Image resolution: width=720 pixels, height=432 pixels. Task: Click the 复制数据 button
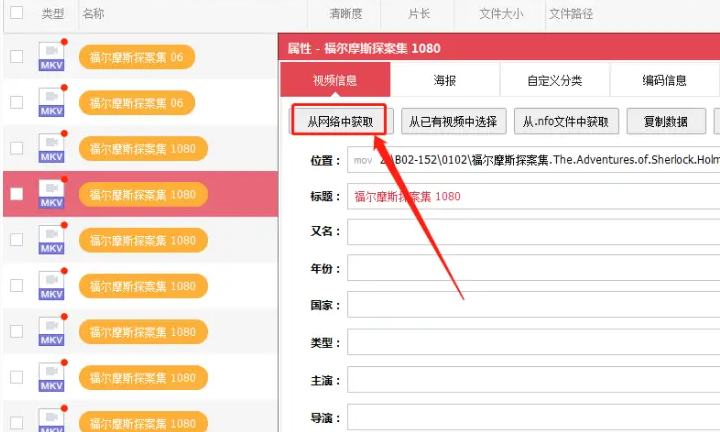pyautogui.click(x=666, y=121)
